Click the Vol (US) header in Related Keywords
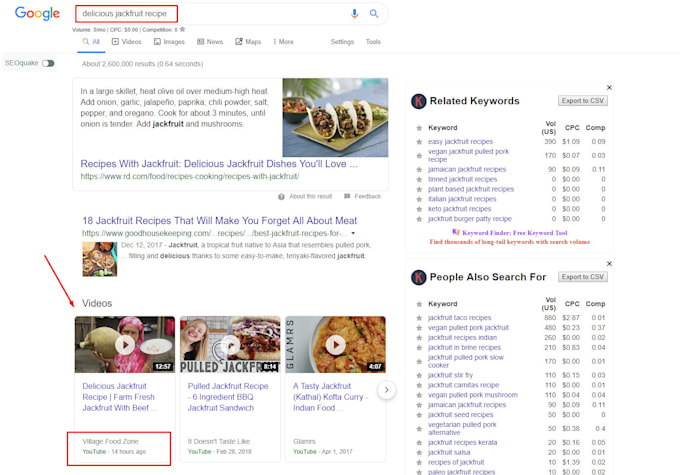 point(549,128)
